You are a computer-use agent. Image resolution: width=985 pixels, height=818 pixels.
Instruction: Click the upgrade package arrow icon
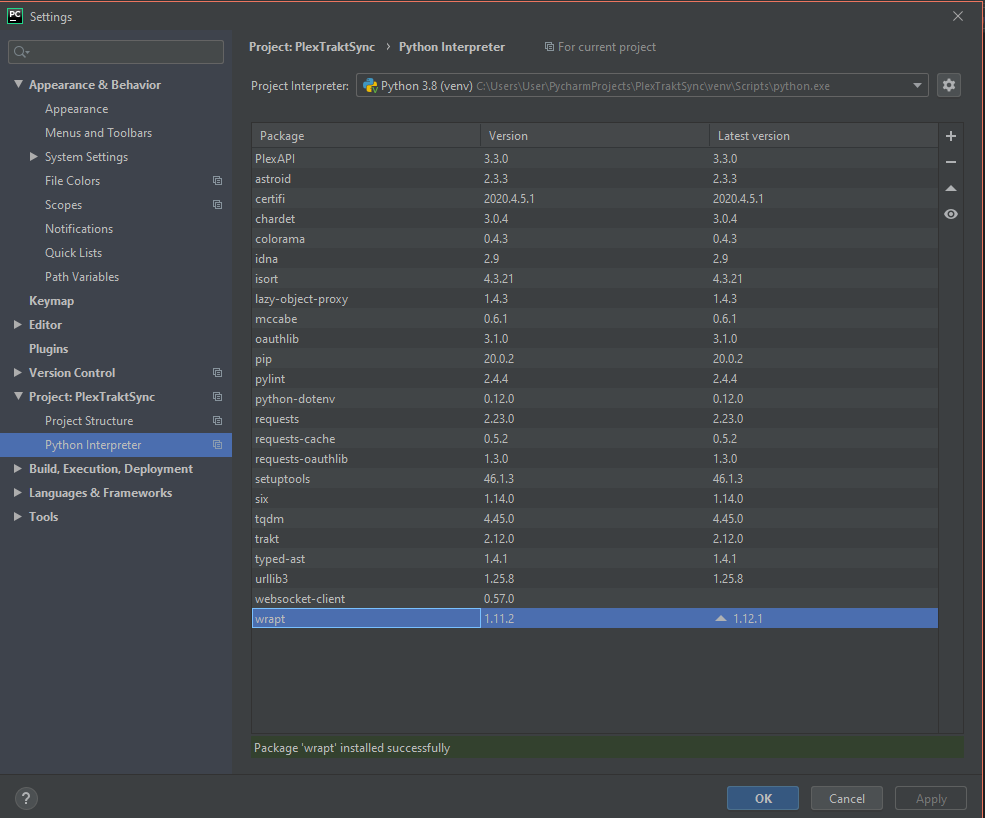click(950, 188)
